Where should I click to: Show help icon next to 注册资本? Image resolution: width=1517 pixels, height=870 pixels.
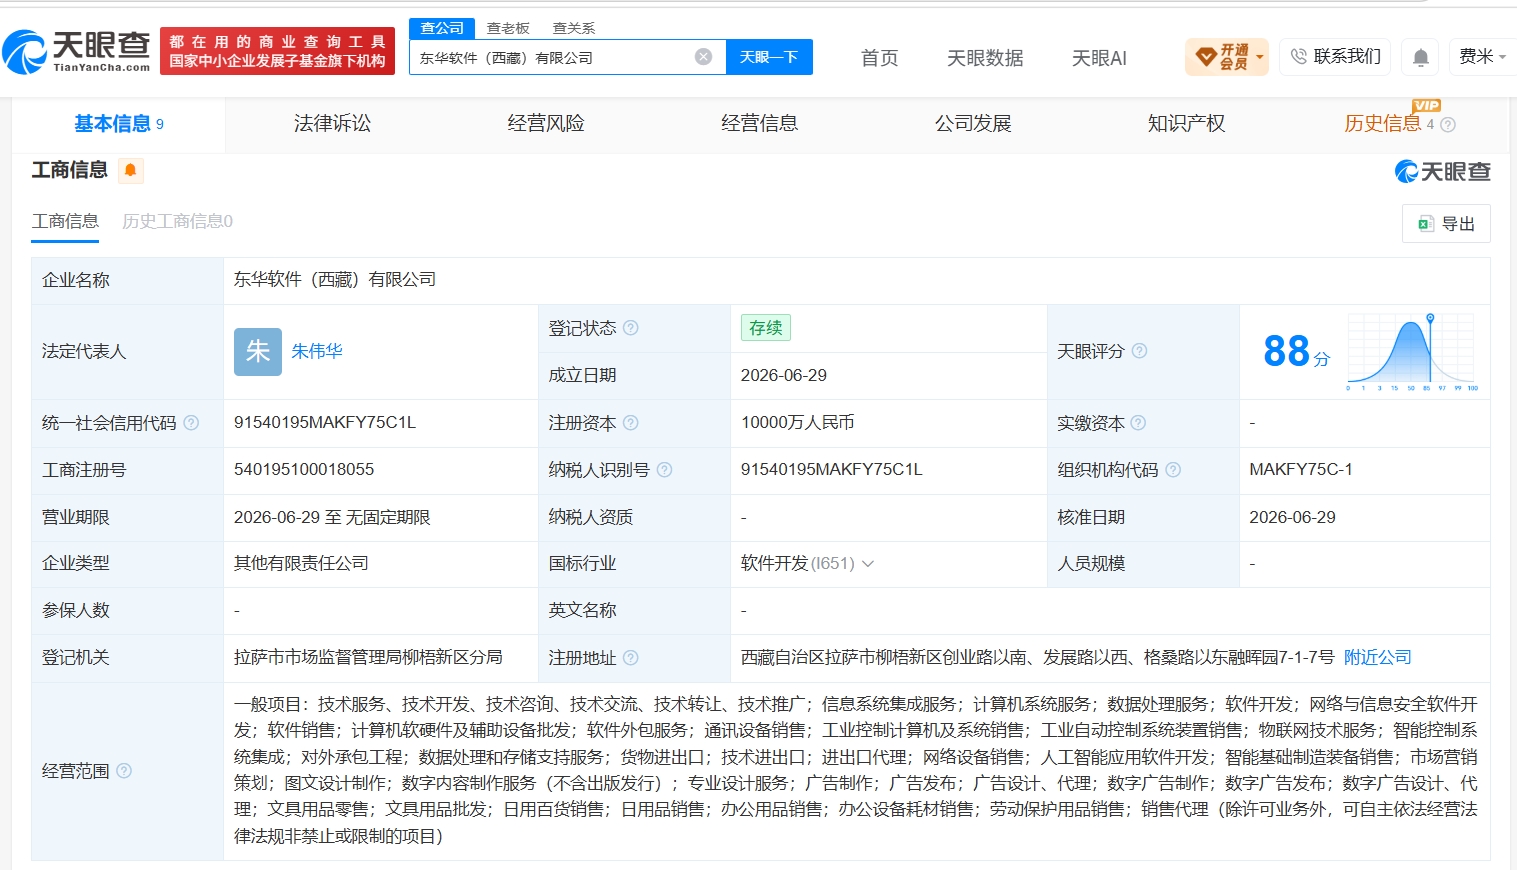(631, 423)
